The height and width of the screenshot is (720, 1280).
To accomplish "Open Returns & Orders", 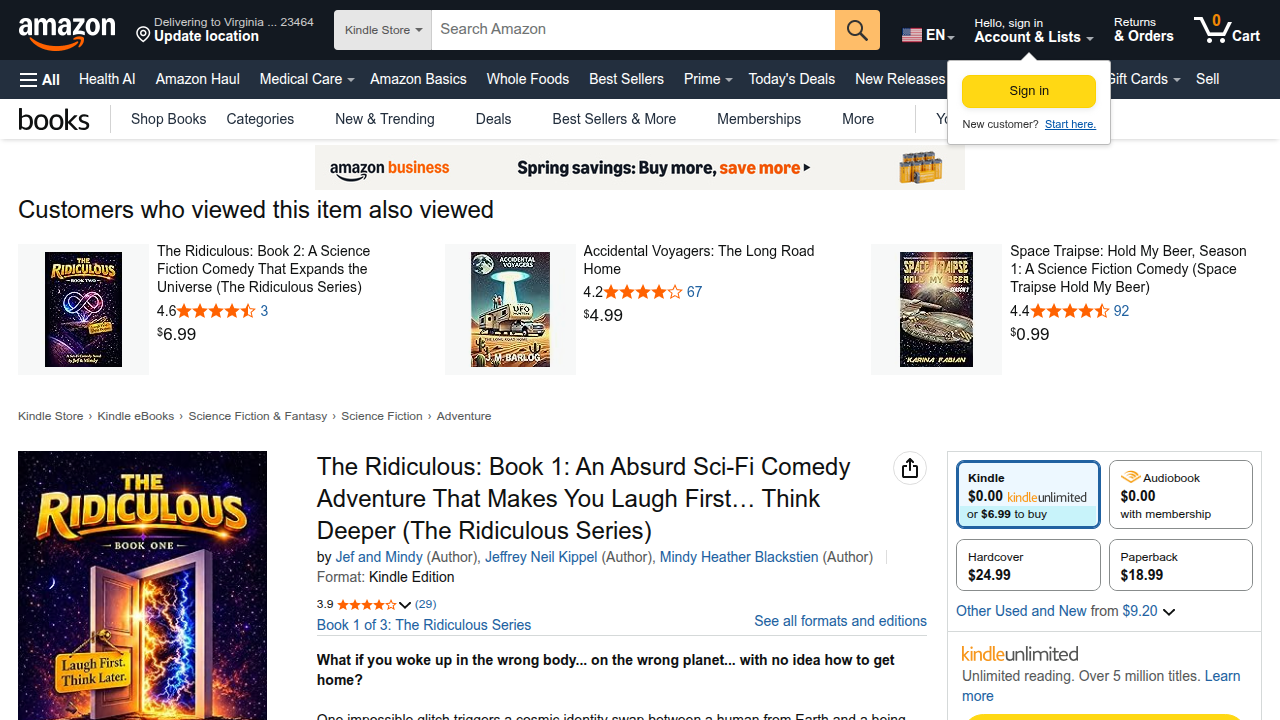I will pyautogui.click(x=1143, y=30).
